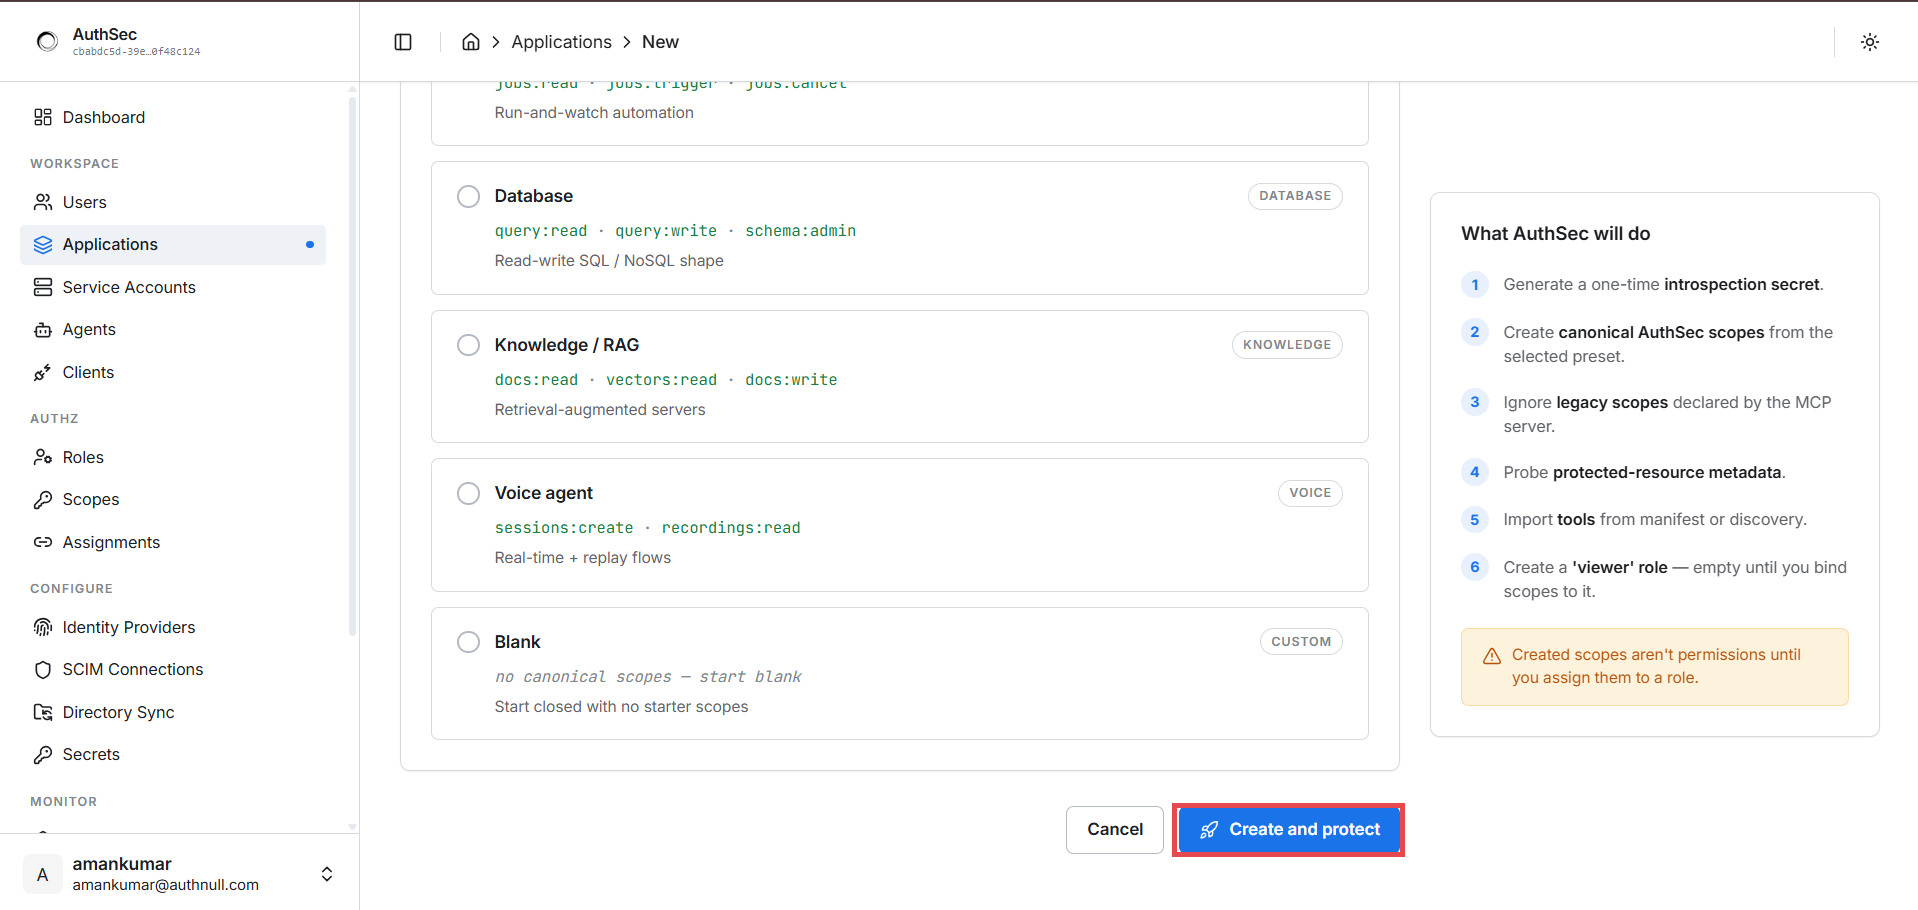Navigate to the Applications breadcrumb link
Viewport: 1918px width, 910px height.
(x=561, y=42)
